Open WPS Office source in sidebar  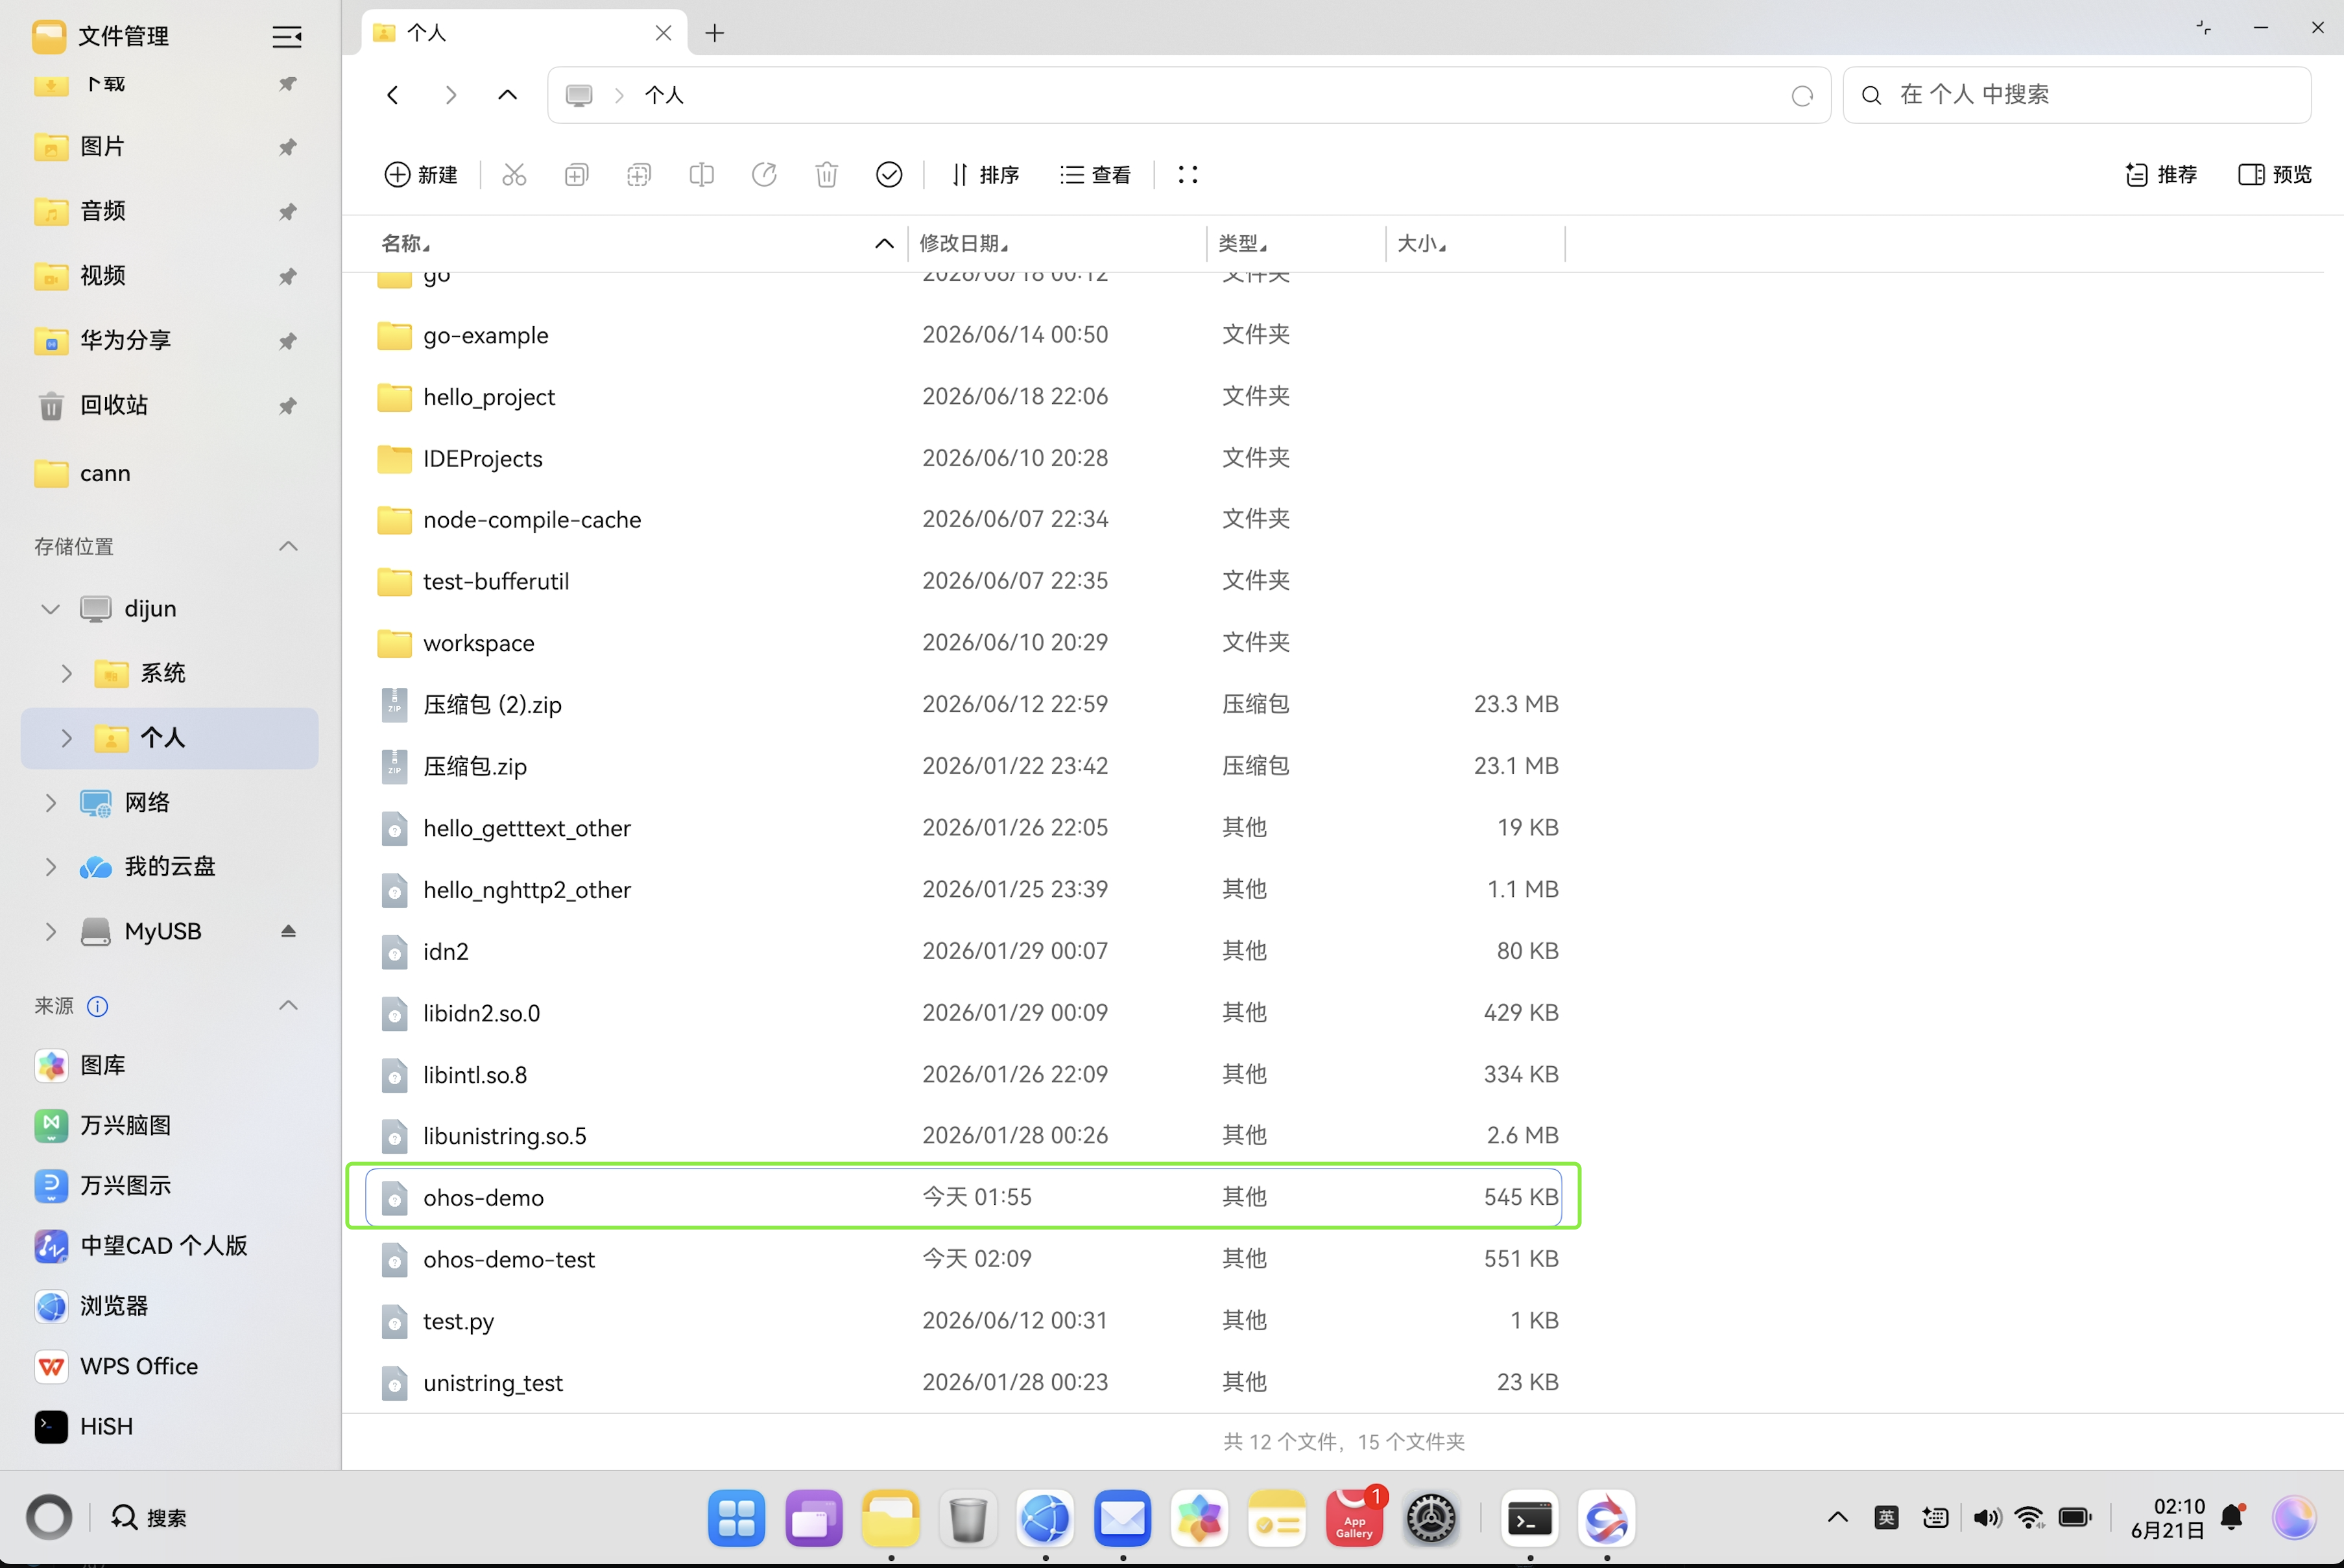170,1366
